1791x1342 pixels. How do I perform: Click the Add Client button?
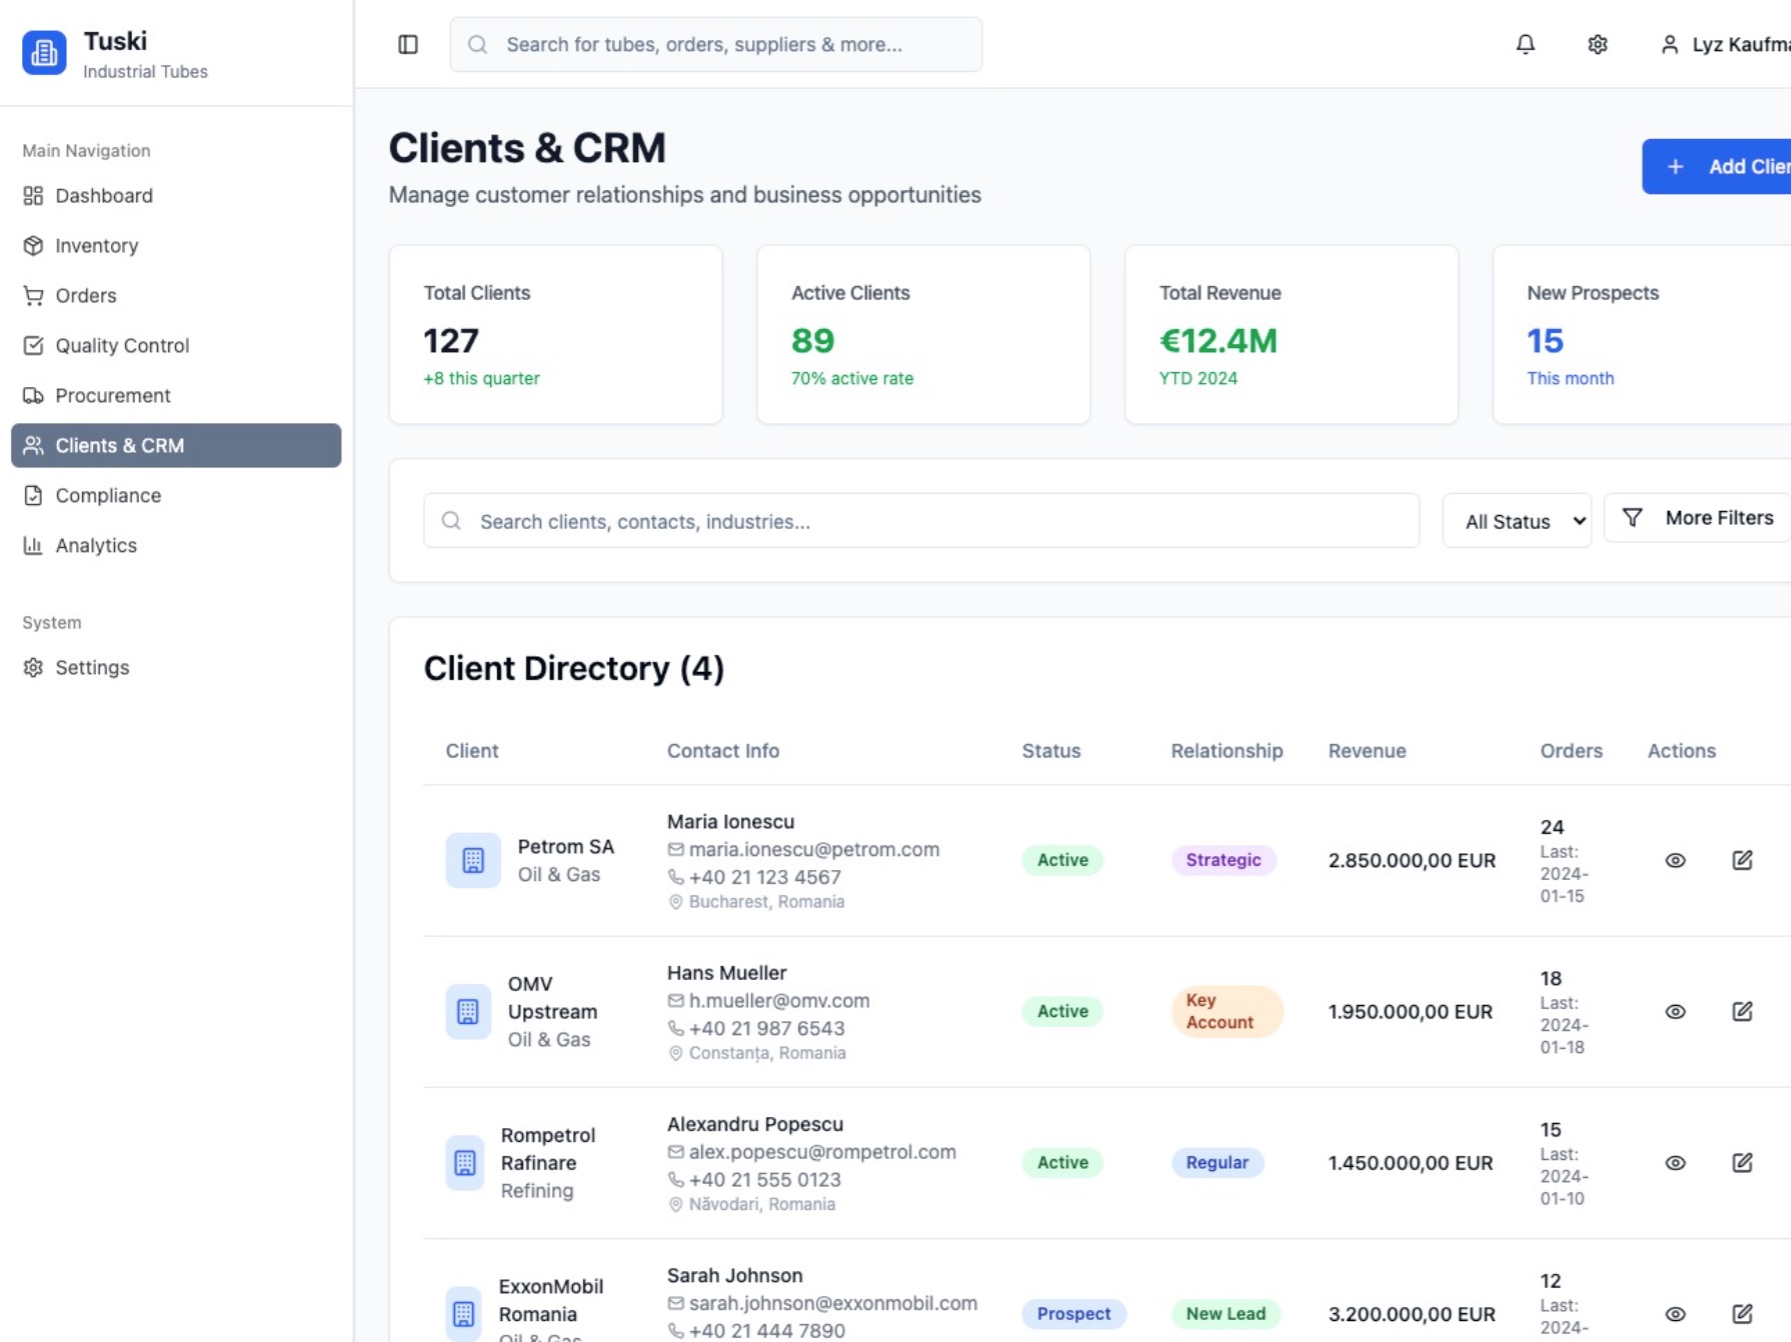click(1716, 167)
